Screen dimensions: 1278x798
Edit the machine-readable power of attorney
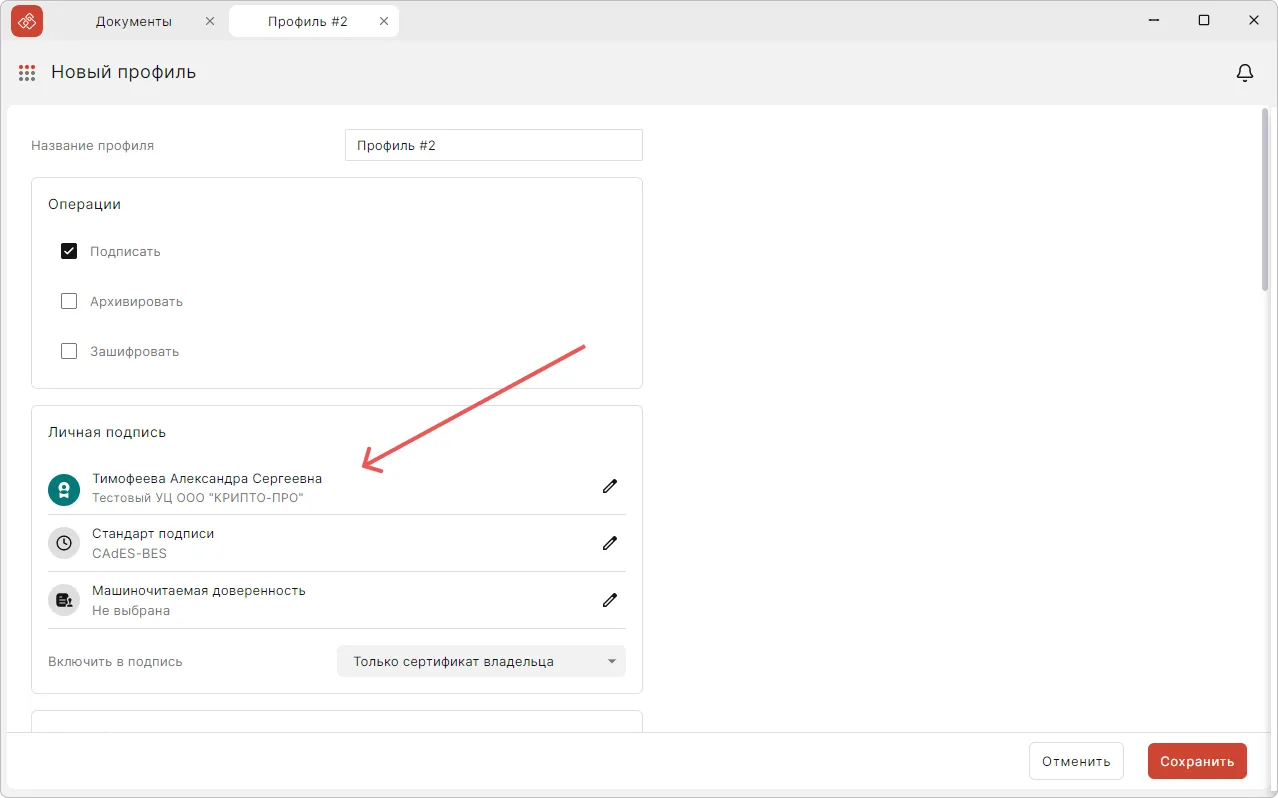pos(609,600)
